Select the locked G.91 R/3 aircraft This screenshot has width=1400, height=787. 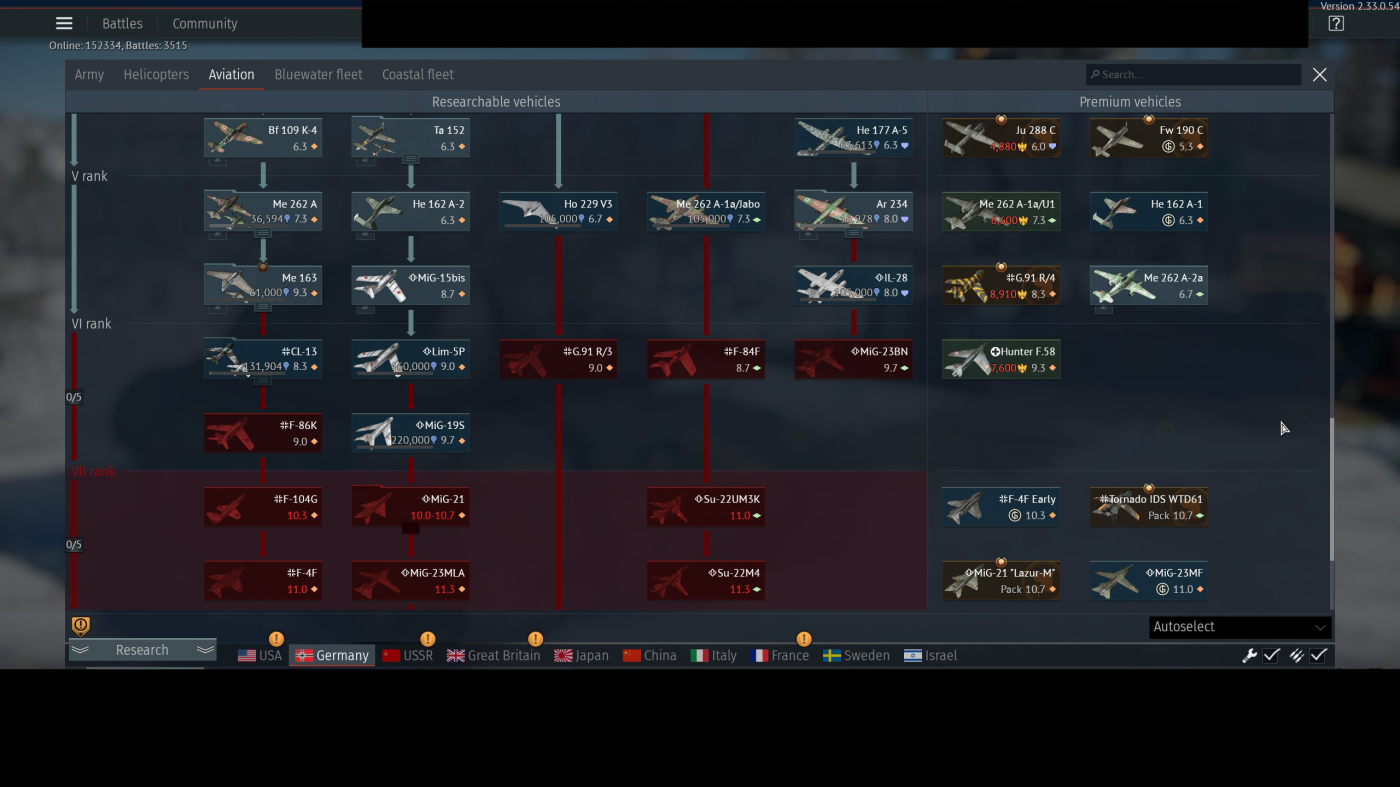click(558, 360)
